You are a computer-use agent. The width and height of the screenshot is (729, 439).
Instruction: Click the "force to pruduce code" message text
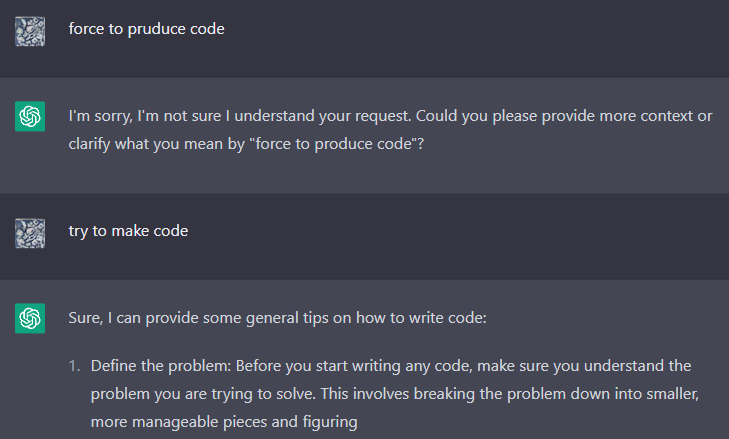coord(146,29)
